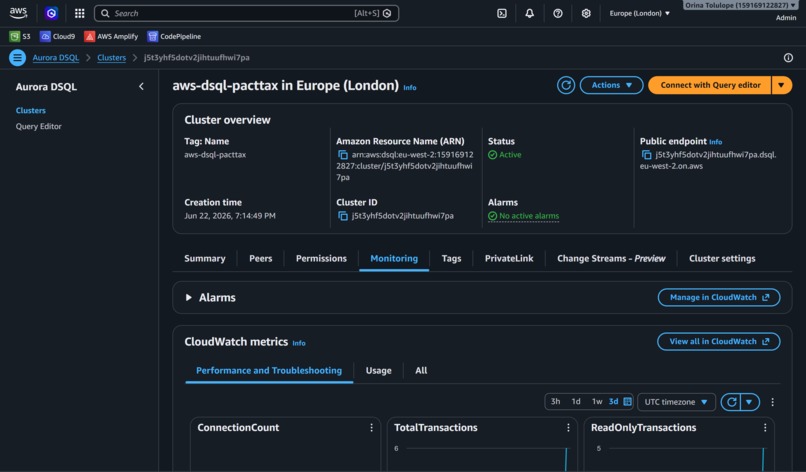
Task: Select Performance and Troubleshooting metrics tab
Action: click(269, 371)
